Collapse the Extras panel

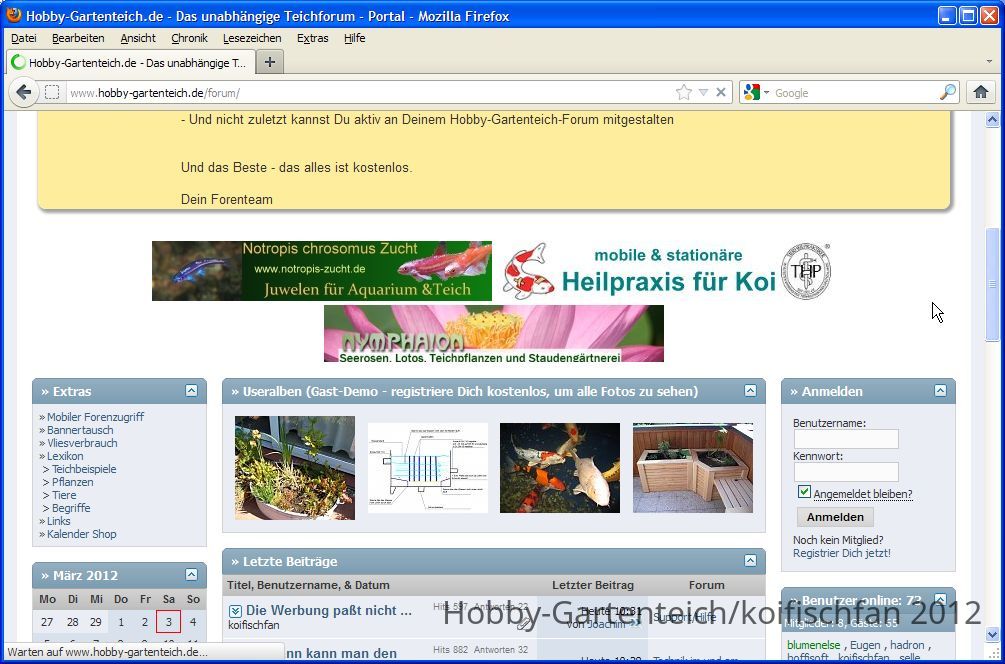[x=191, y=390]
